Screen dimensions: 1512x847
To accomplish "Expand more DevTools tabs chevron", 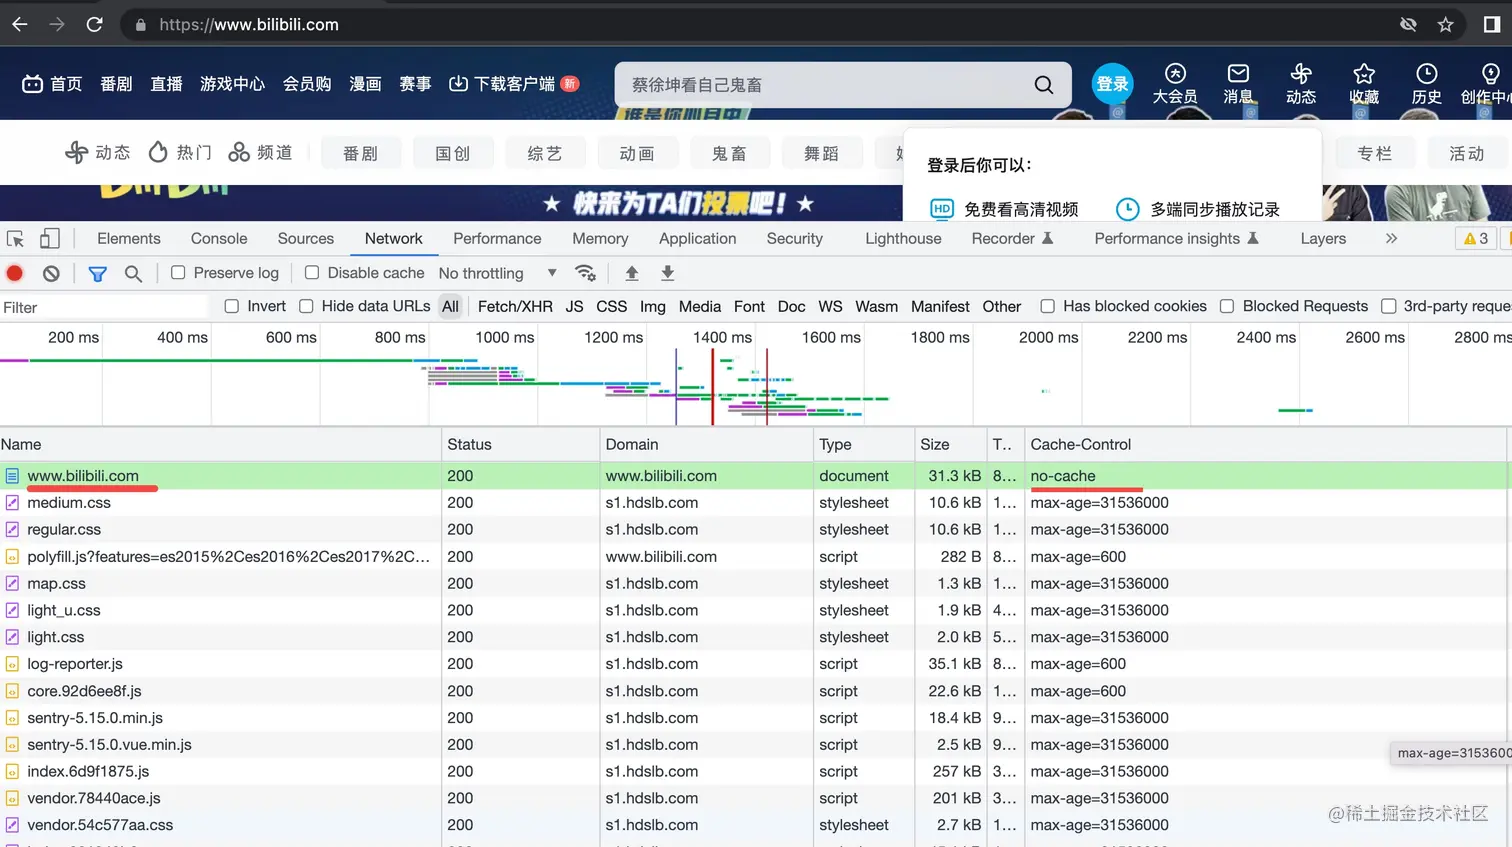I will point(1391,239).
